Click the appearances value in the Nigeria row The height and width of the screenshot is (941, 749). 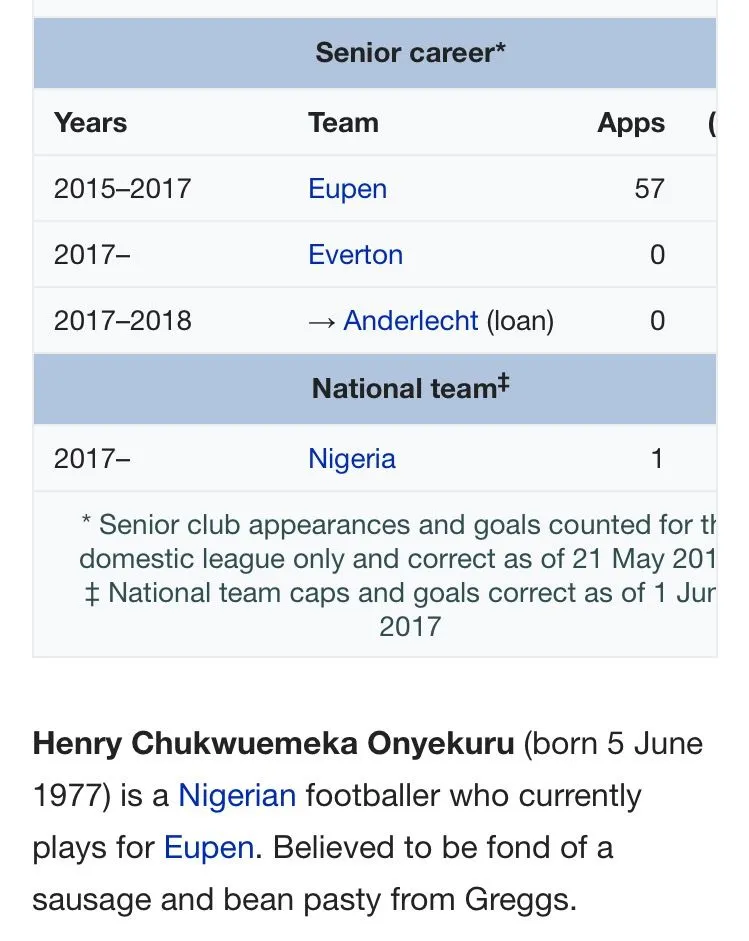click(x=657, y=459)
